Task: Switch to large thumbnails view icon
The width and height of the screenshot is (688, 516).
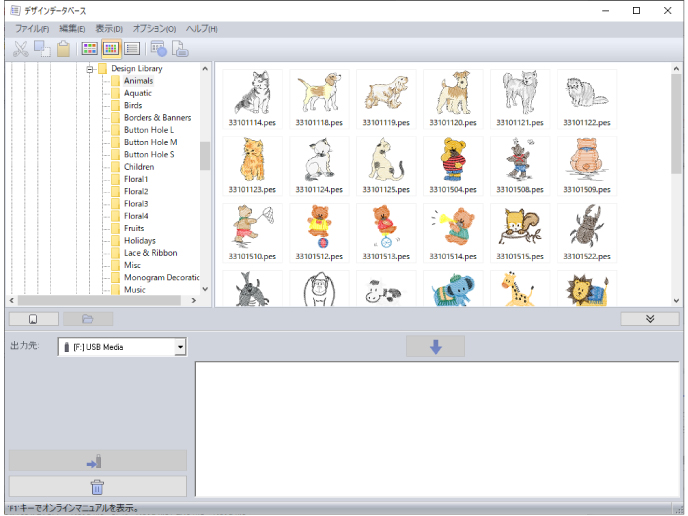Action: point(90,49)
